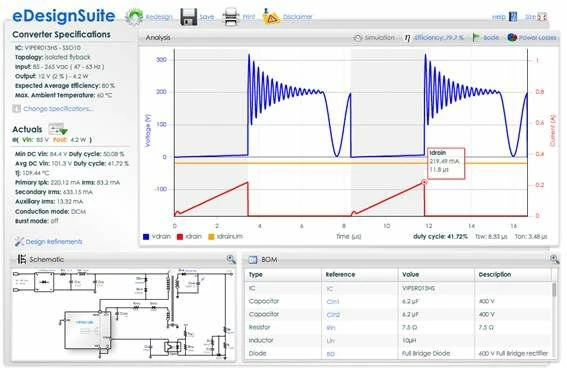Switch to the Bode analysis view
Screen dimensions: 567x368
tap(486, 38)
